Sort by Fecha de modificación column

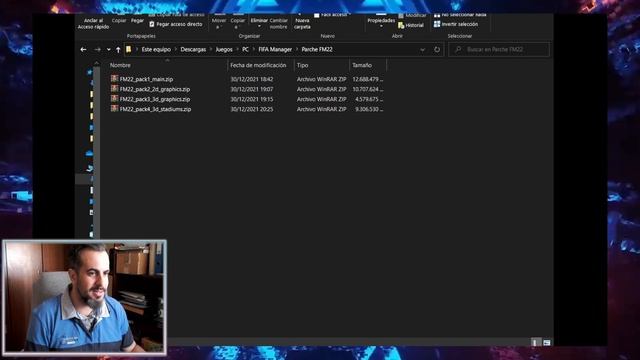click(258, 65)
